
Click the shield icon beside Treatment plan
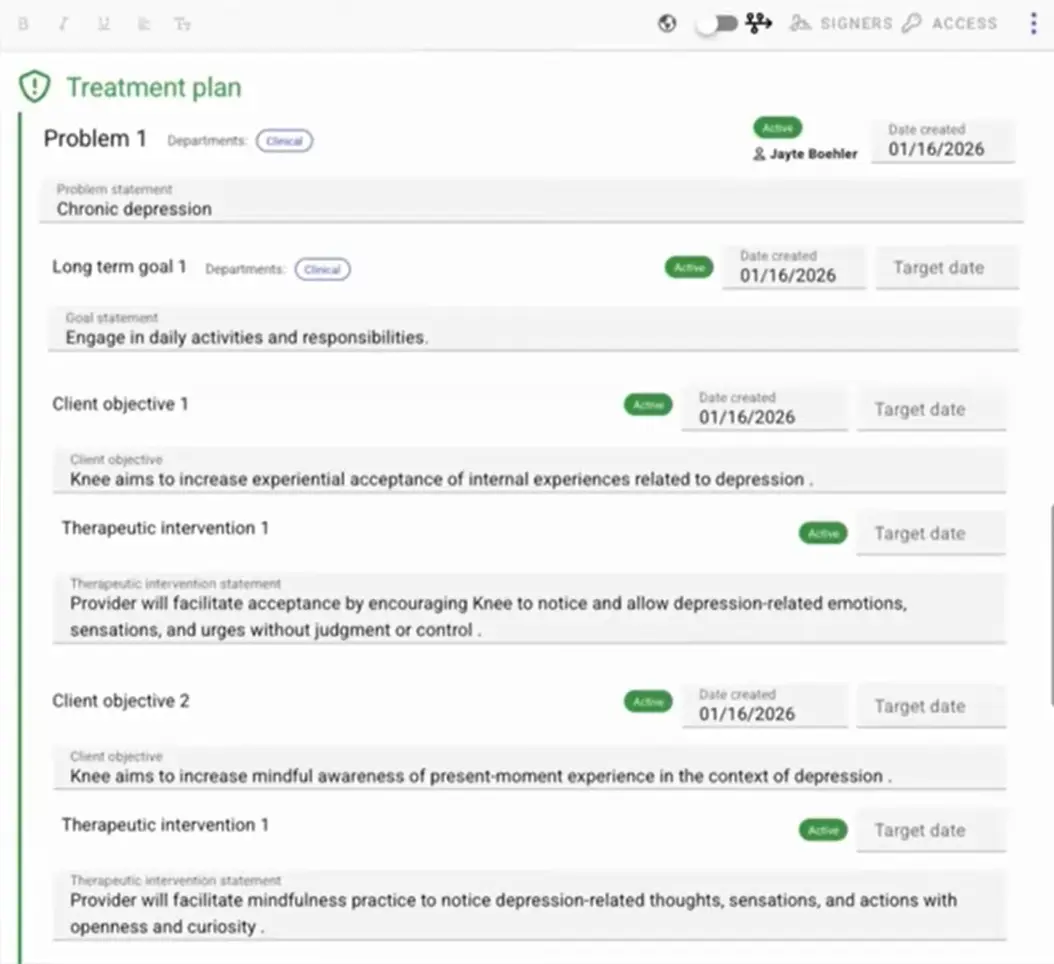[33, 87]
